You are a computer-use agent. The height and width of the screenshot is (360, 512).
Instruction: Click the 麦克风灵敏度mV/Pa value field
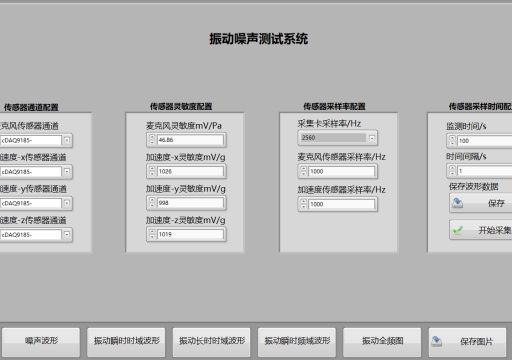(x=190, y=140)
